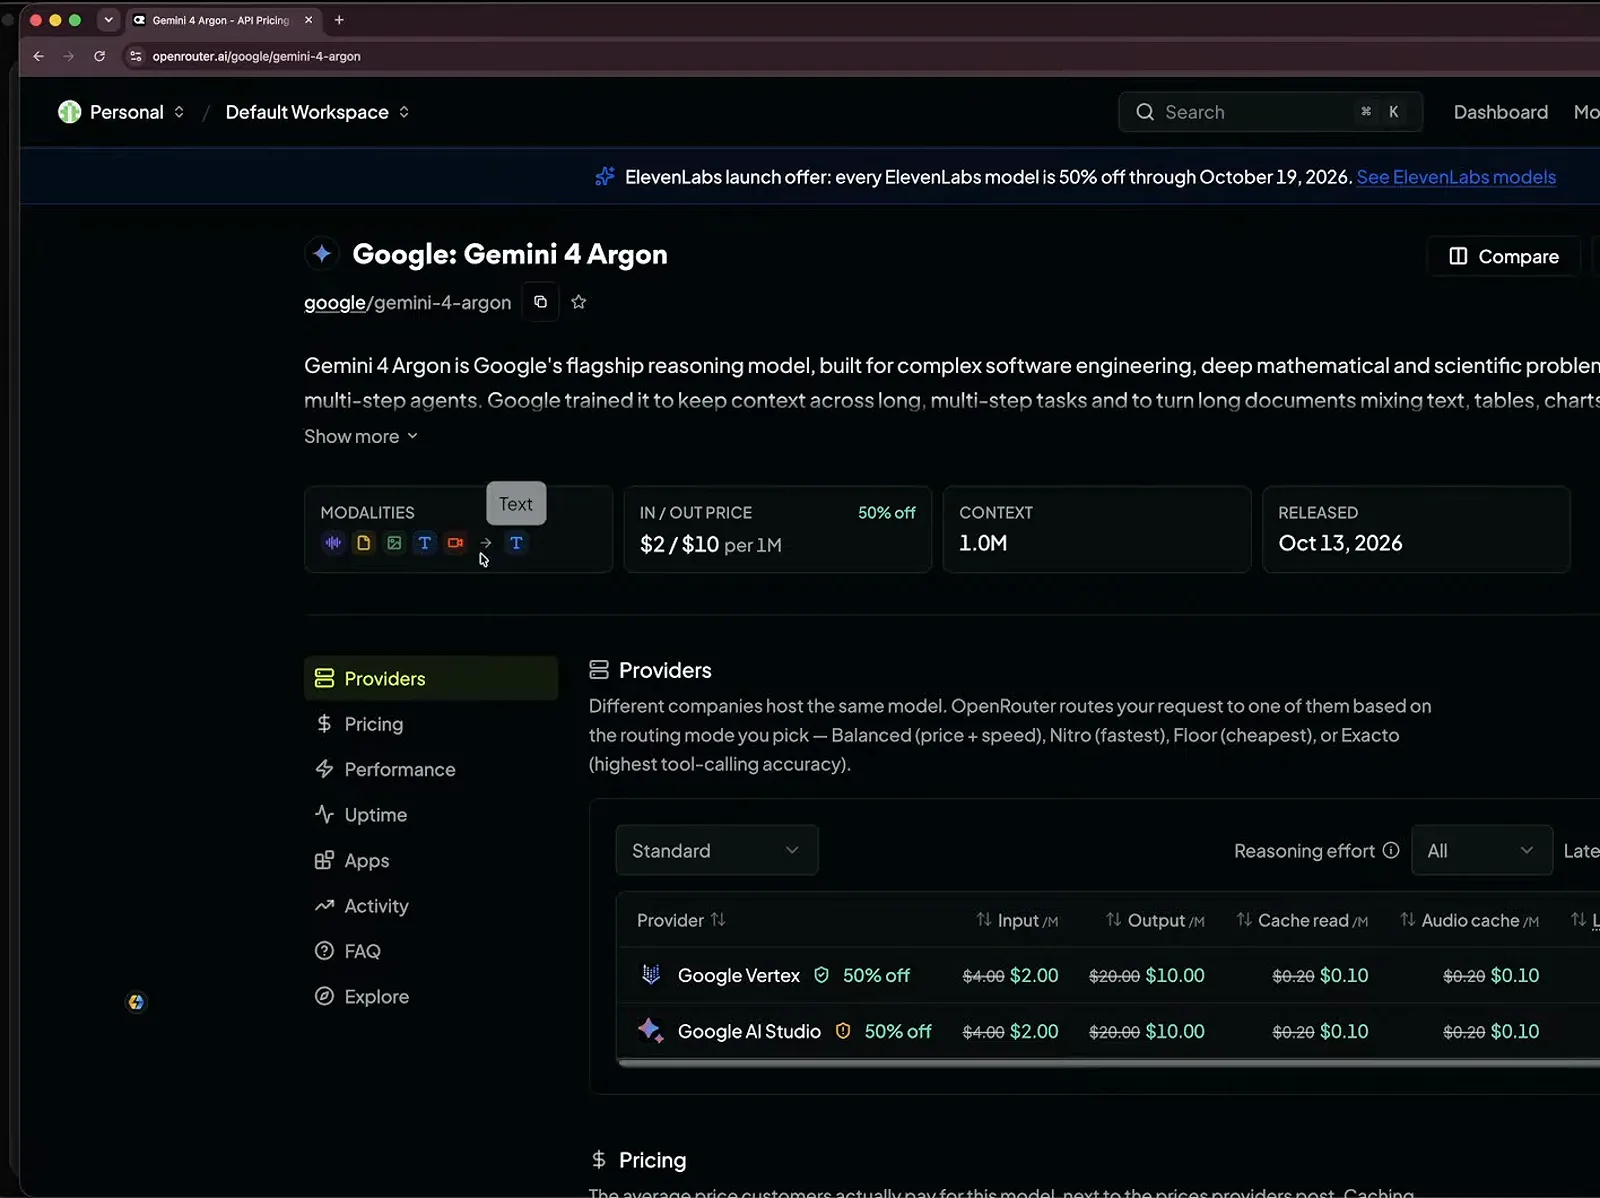This screenshot has height=1198, width=1600.
Task: Open the Reasoning effort All dropdown
Action: click(1481, 850)
